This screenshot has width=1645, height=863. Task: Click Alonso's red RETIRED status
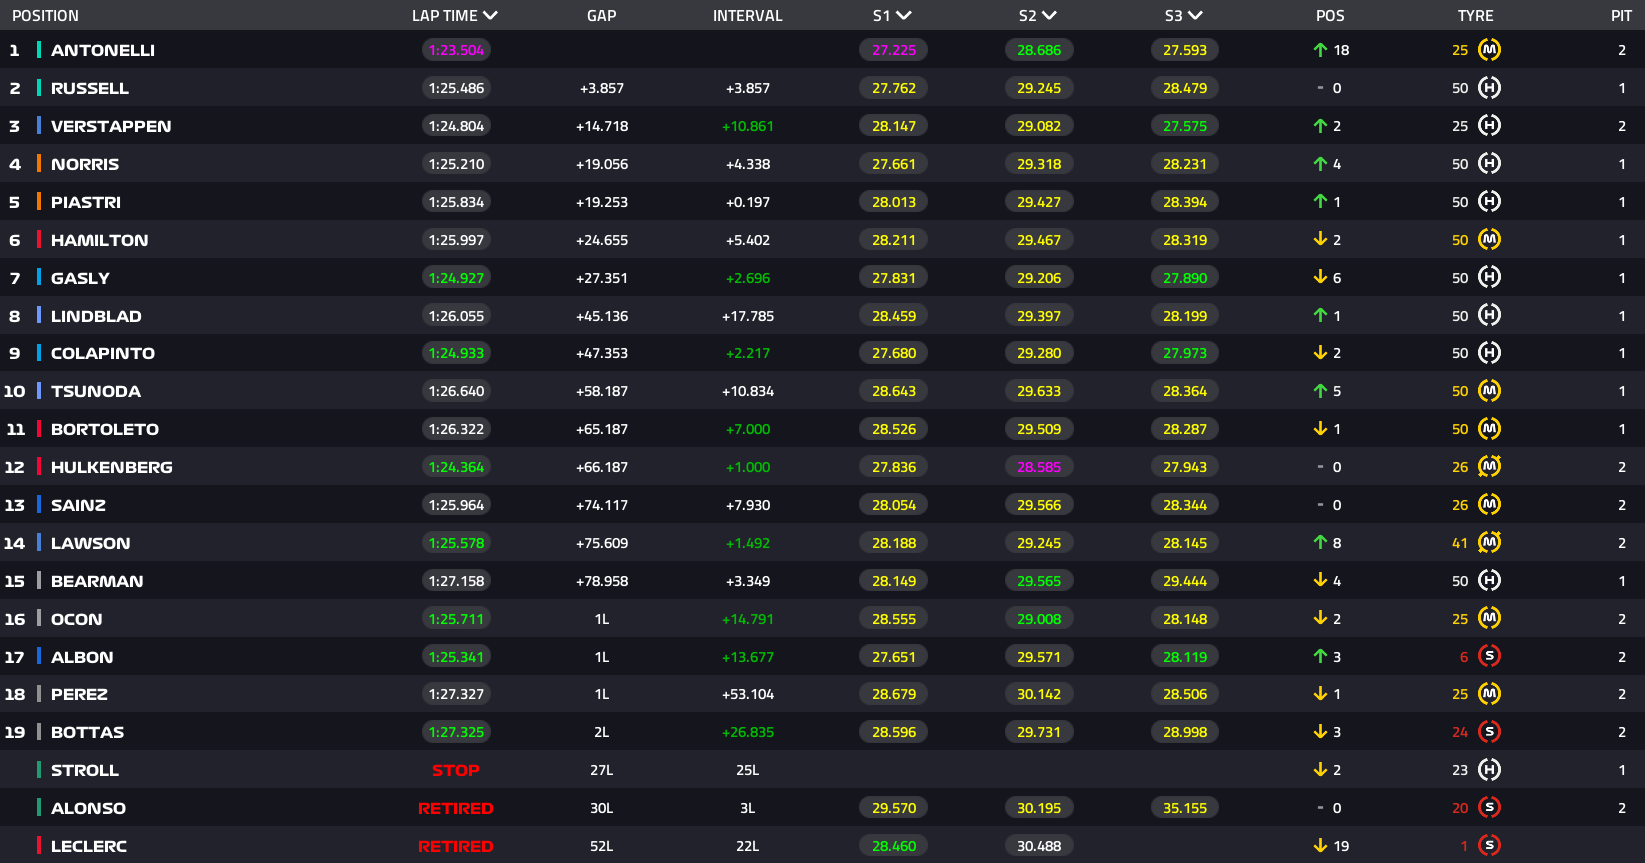456,808
